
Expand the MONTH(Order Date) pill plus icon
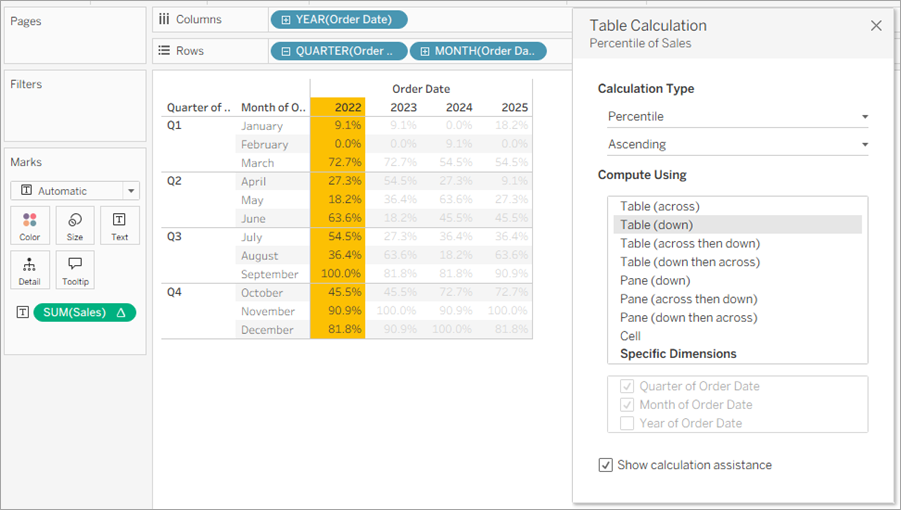pos(425,52)
